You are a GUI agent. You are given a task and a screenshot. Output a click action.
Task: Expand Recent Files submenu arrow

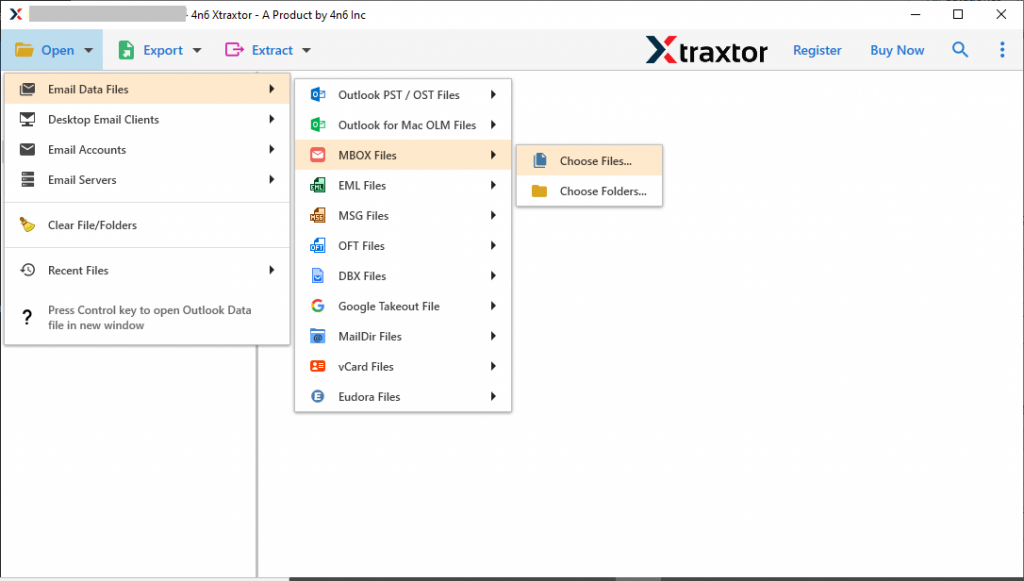click(272, 270)
